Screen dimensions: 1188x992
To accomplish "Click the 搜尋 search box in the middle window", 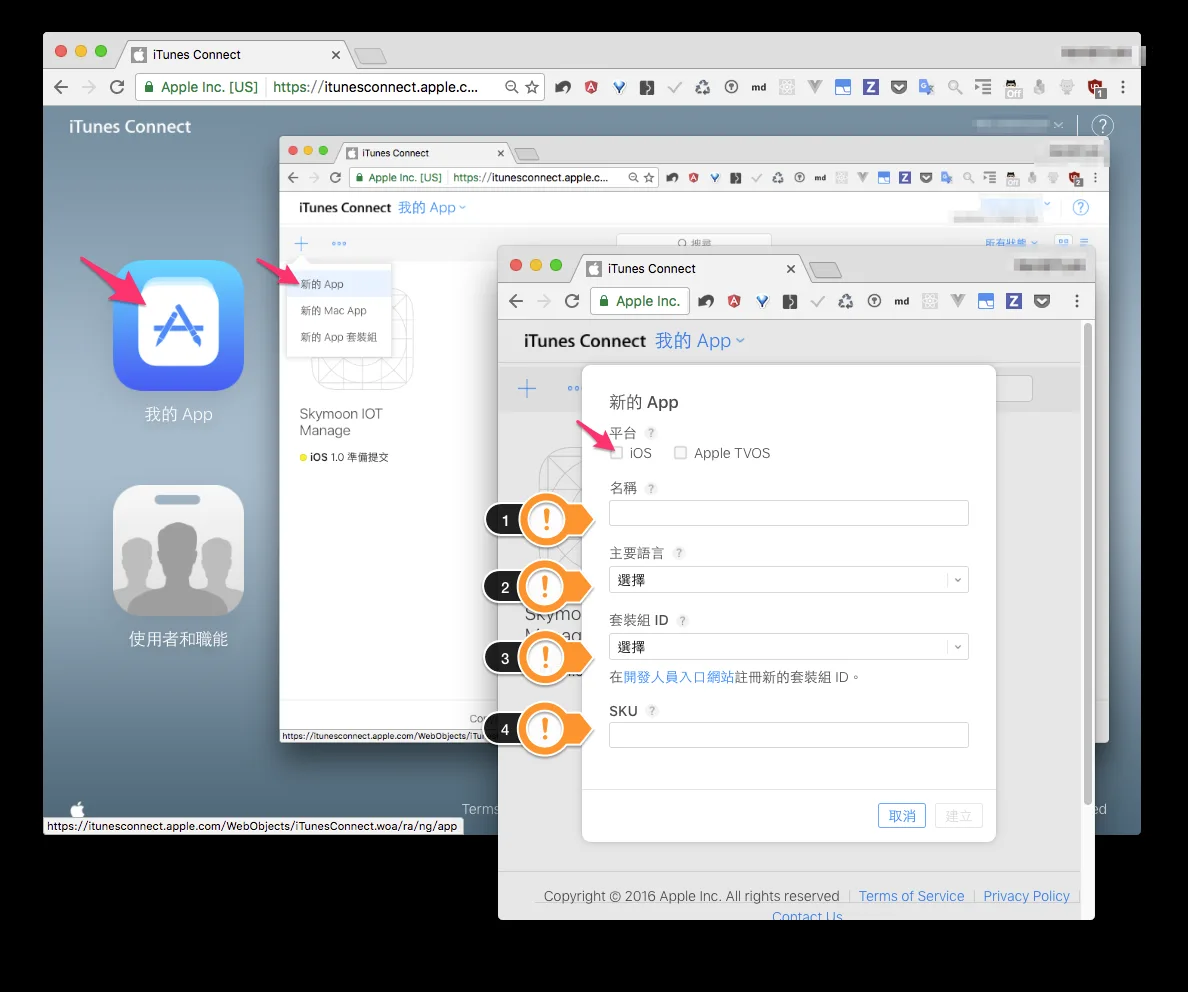I will click(x=694, y=242).
